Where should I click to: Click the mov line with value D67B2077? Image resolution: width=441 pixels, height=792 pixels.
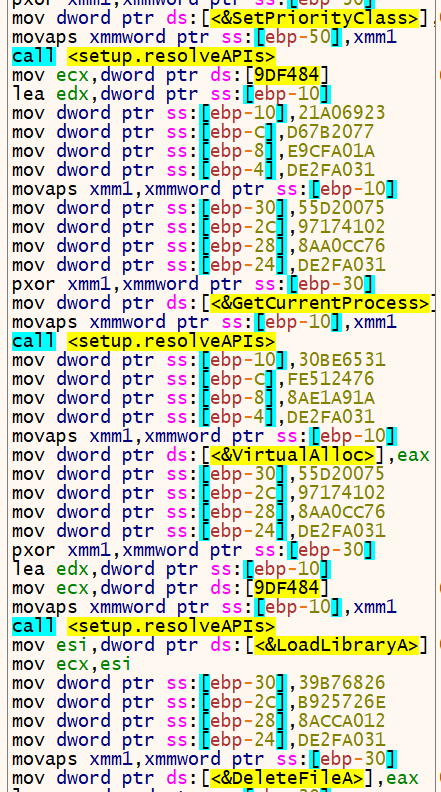[x=193, y=132]
